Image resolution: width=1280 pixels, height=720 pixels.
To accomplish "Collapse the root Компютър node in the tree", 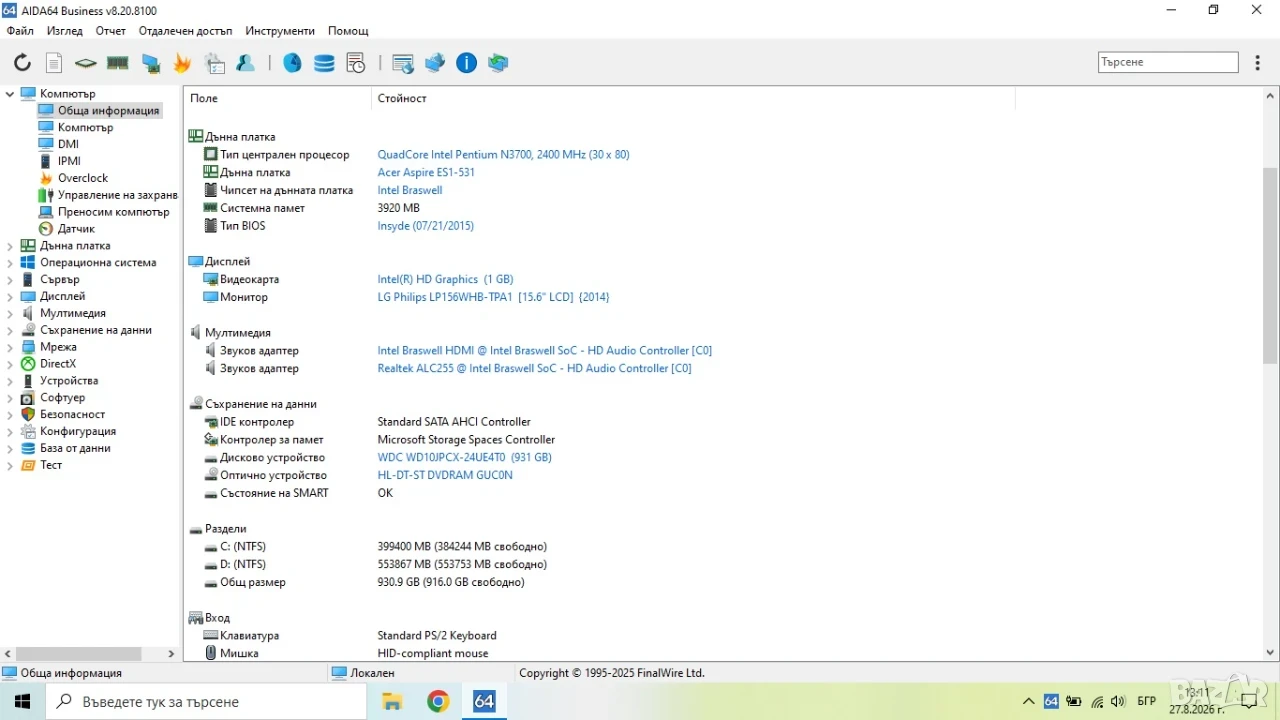I will click(10, 94).
